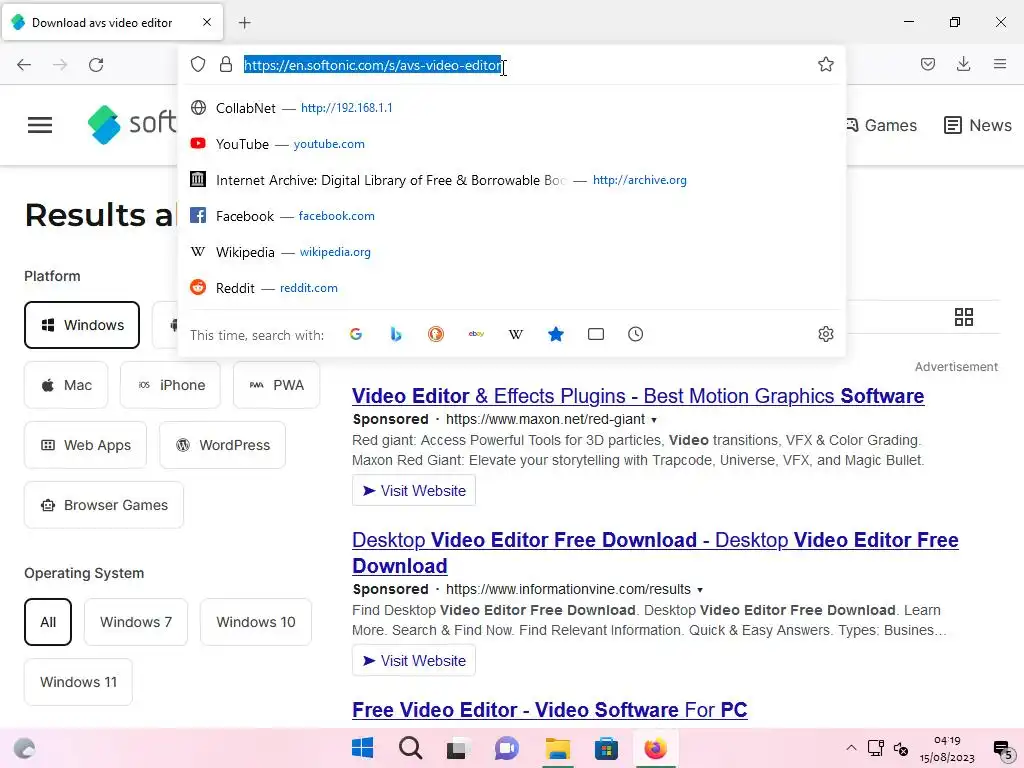
Task: Filter by Windows 11
Action: (x=78, y=682)
